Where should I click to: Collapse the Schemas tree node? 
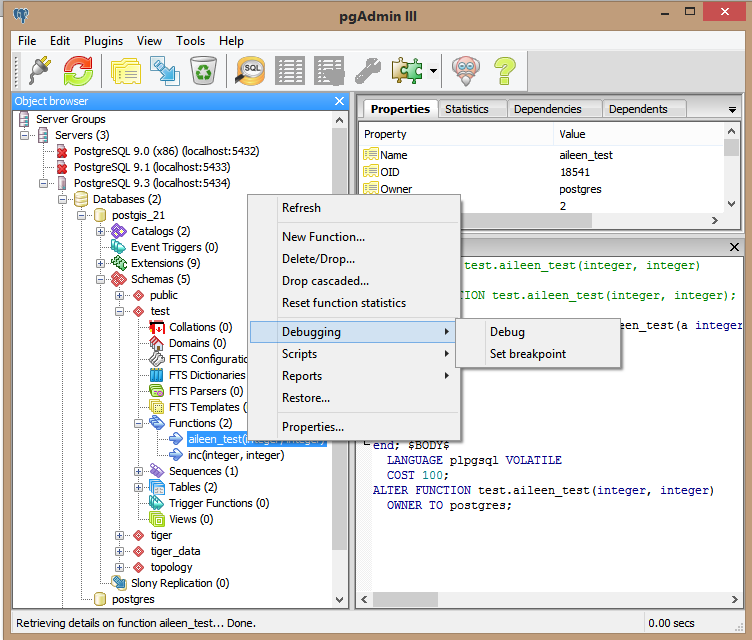101,279
